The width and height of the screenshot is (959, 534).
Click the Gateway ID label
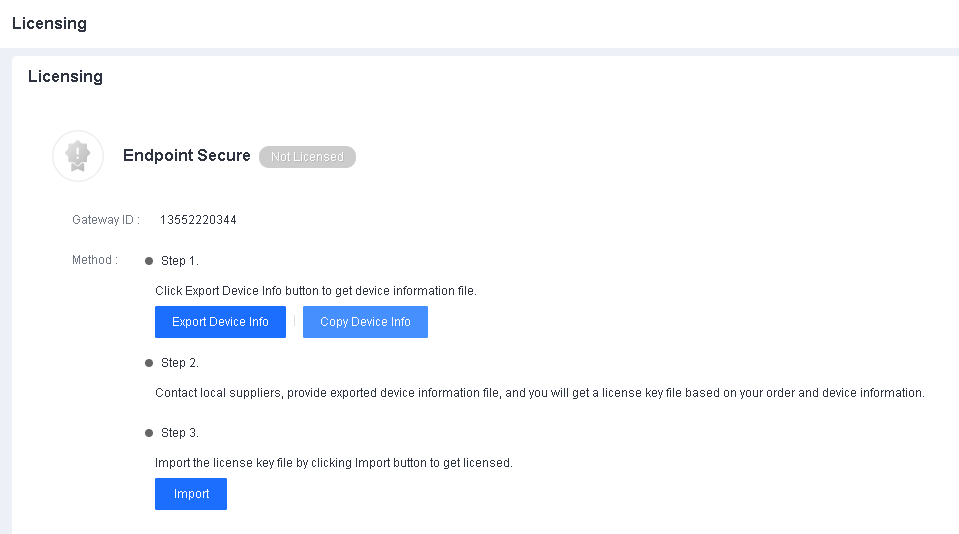[x=105, y=220]
